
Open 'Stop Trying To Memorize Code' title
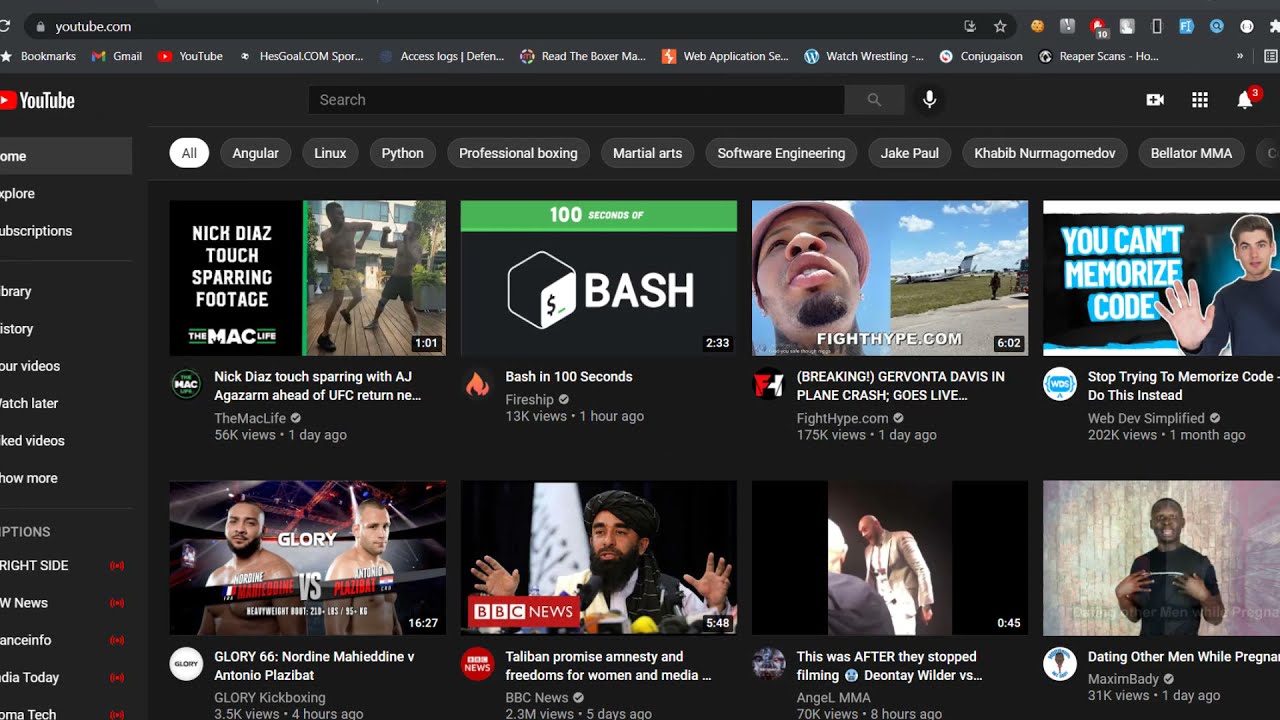pyautogui.click(x=1182, y=386)
